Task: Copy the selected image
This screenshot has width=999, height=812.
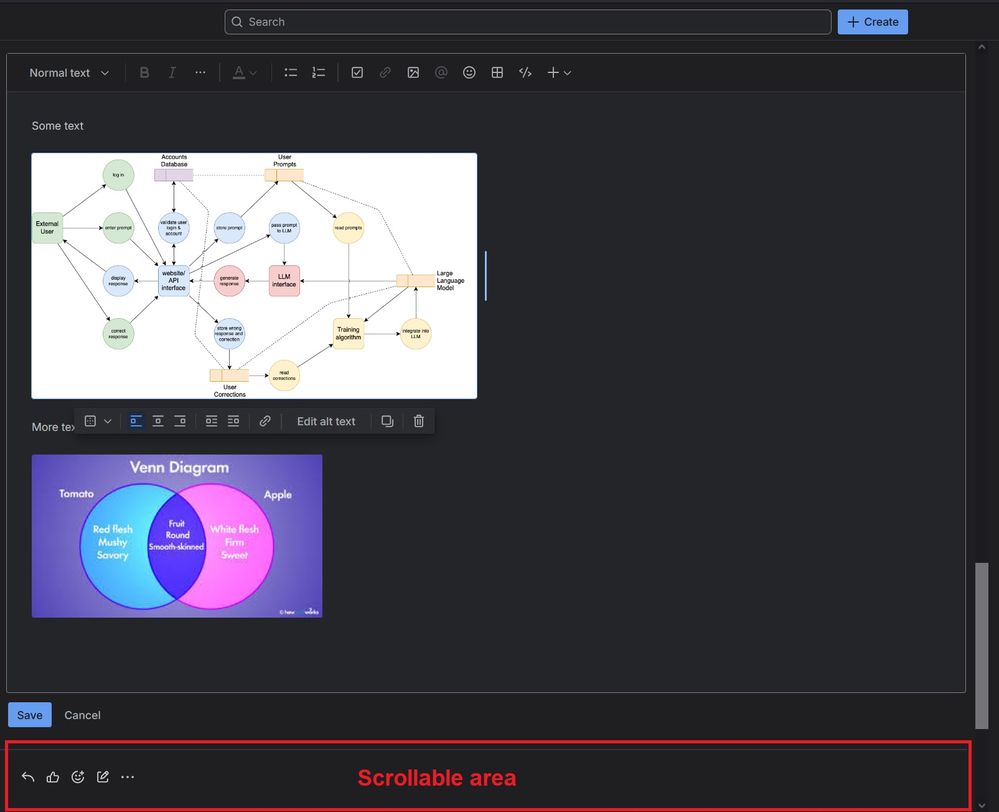Action: pyautogui.click(x=387, y=421)
